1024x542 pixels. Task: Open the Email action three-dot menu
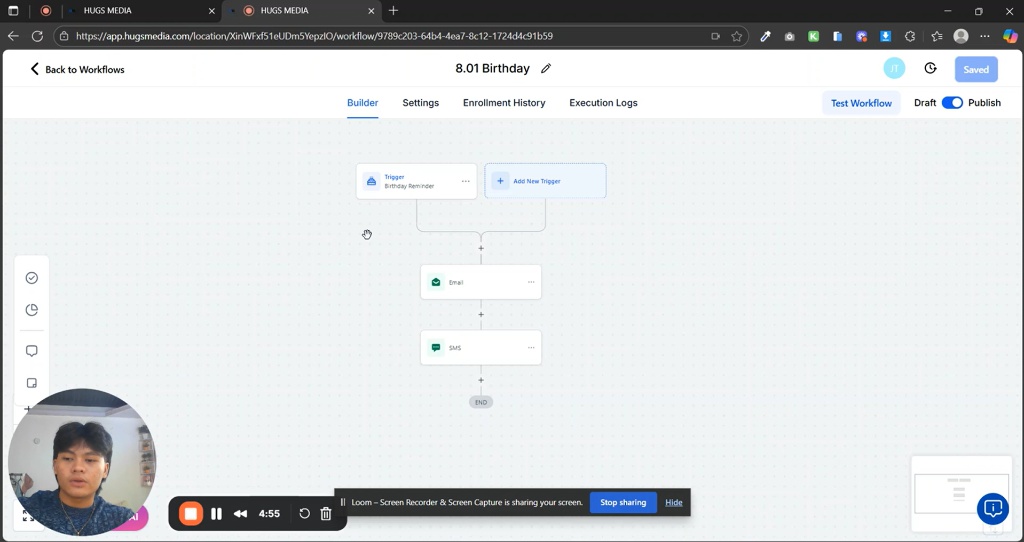click(x=531, y=282)
